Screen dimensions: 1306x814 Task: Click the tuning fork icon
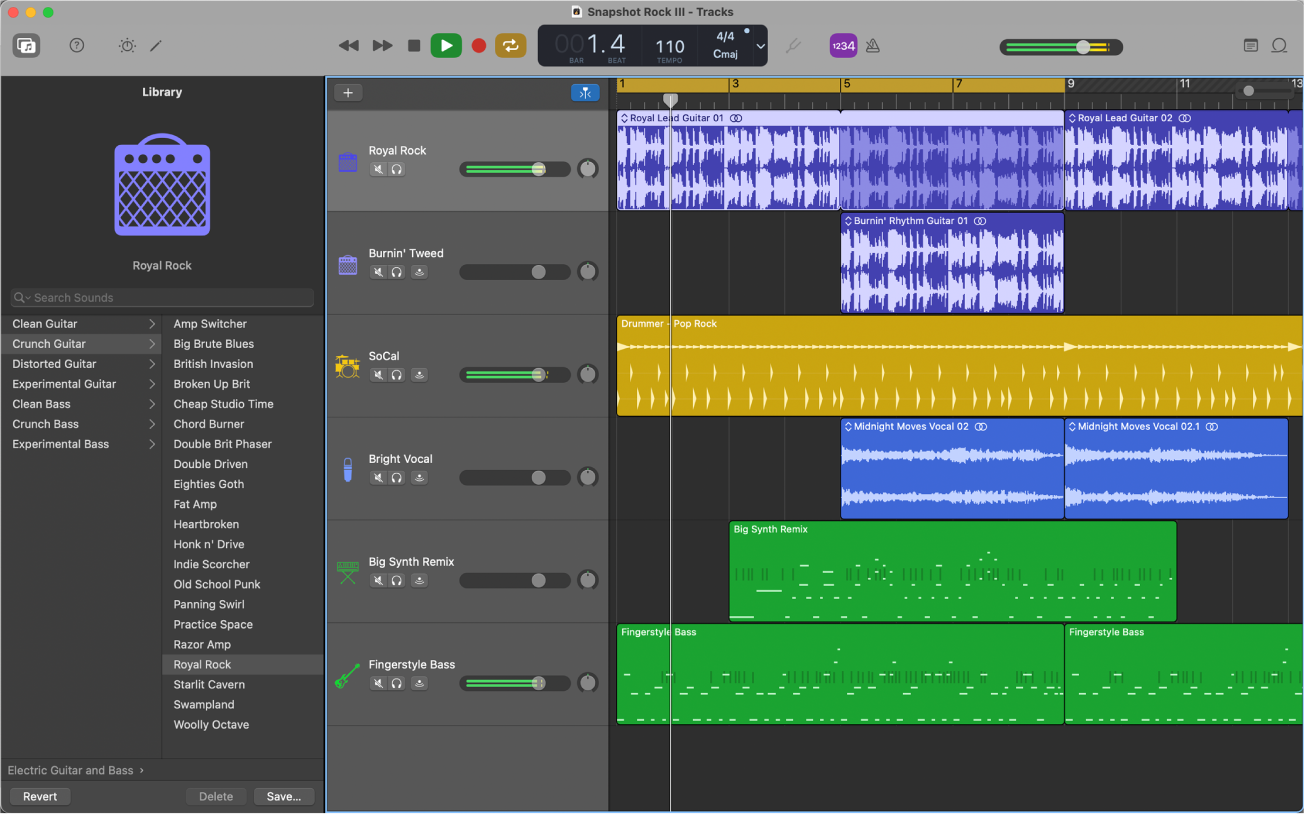793,45
